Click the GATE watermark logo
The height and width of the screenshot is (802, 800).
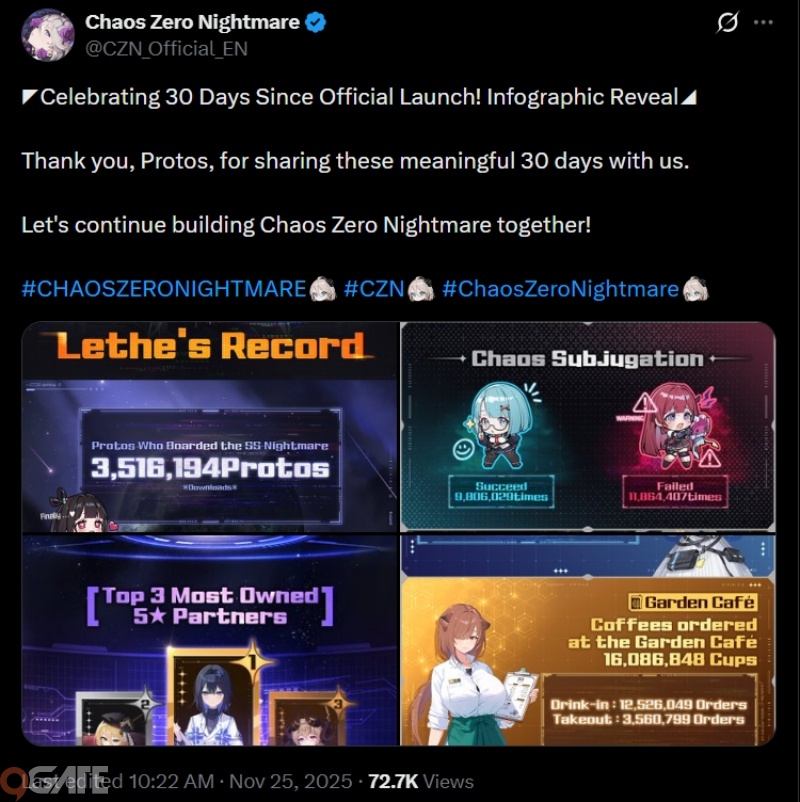pos(54,782)
